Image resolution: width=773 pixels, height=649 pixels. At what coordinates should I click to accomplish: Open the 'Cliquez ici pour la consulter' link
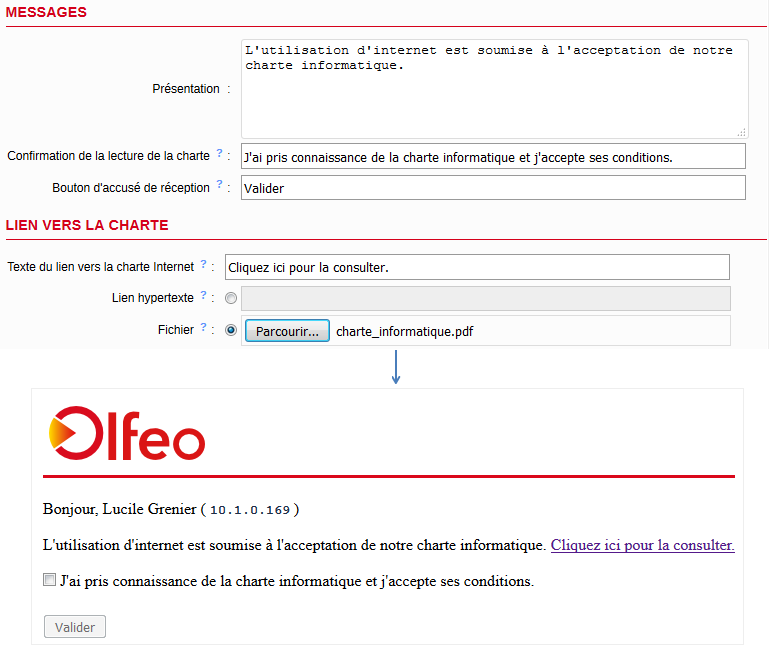(642, 546)
